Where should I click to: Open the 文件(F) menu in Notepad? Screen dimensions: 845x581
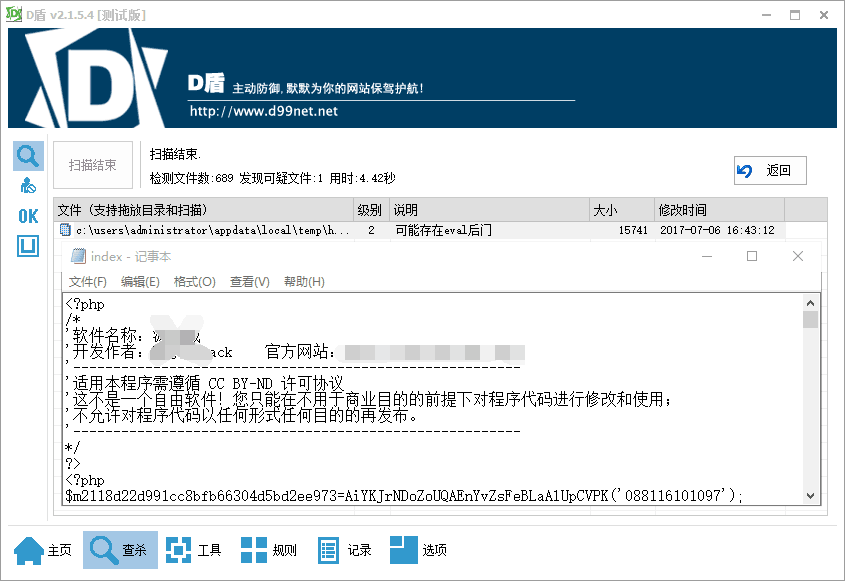click(x=88, y=282)
